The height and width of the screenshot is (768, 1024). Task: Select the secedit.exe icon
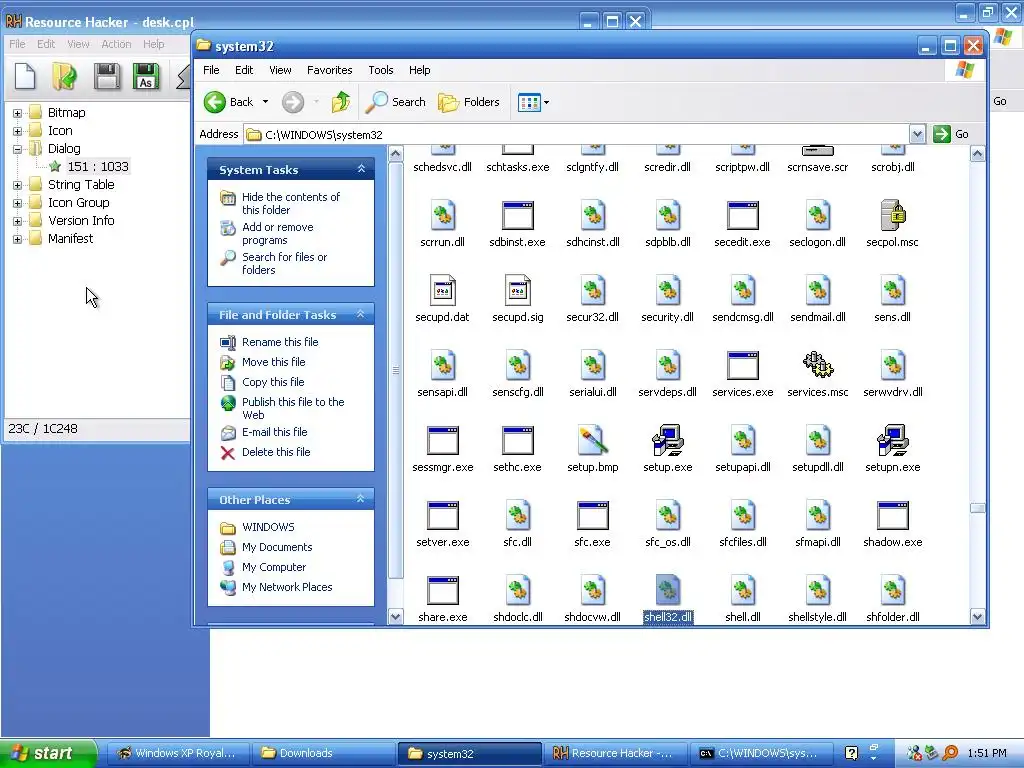tap(743, 216)
